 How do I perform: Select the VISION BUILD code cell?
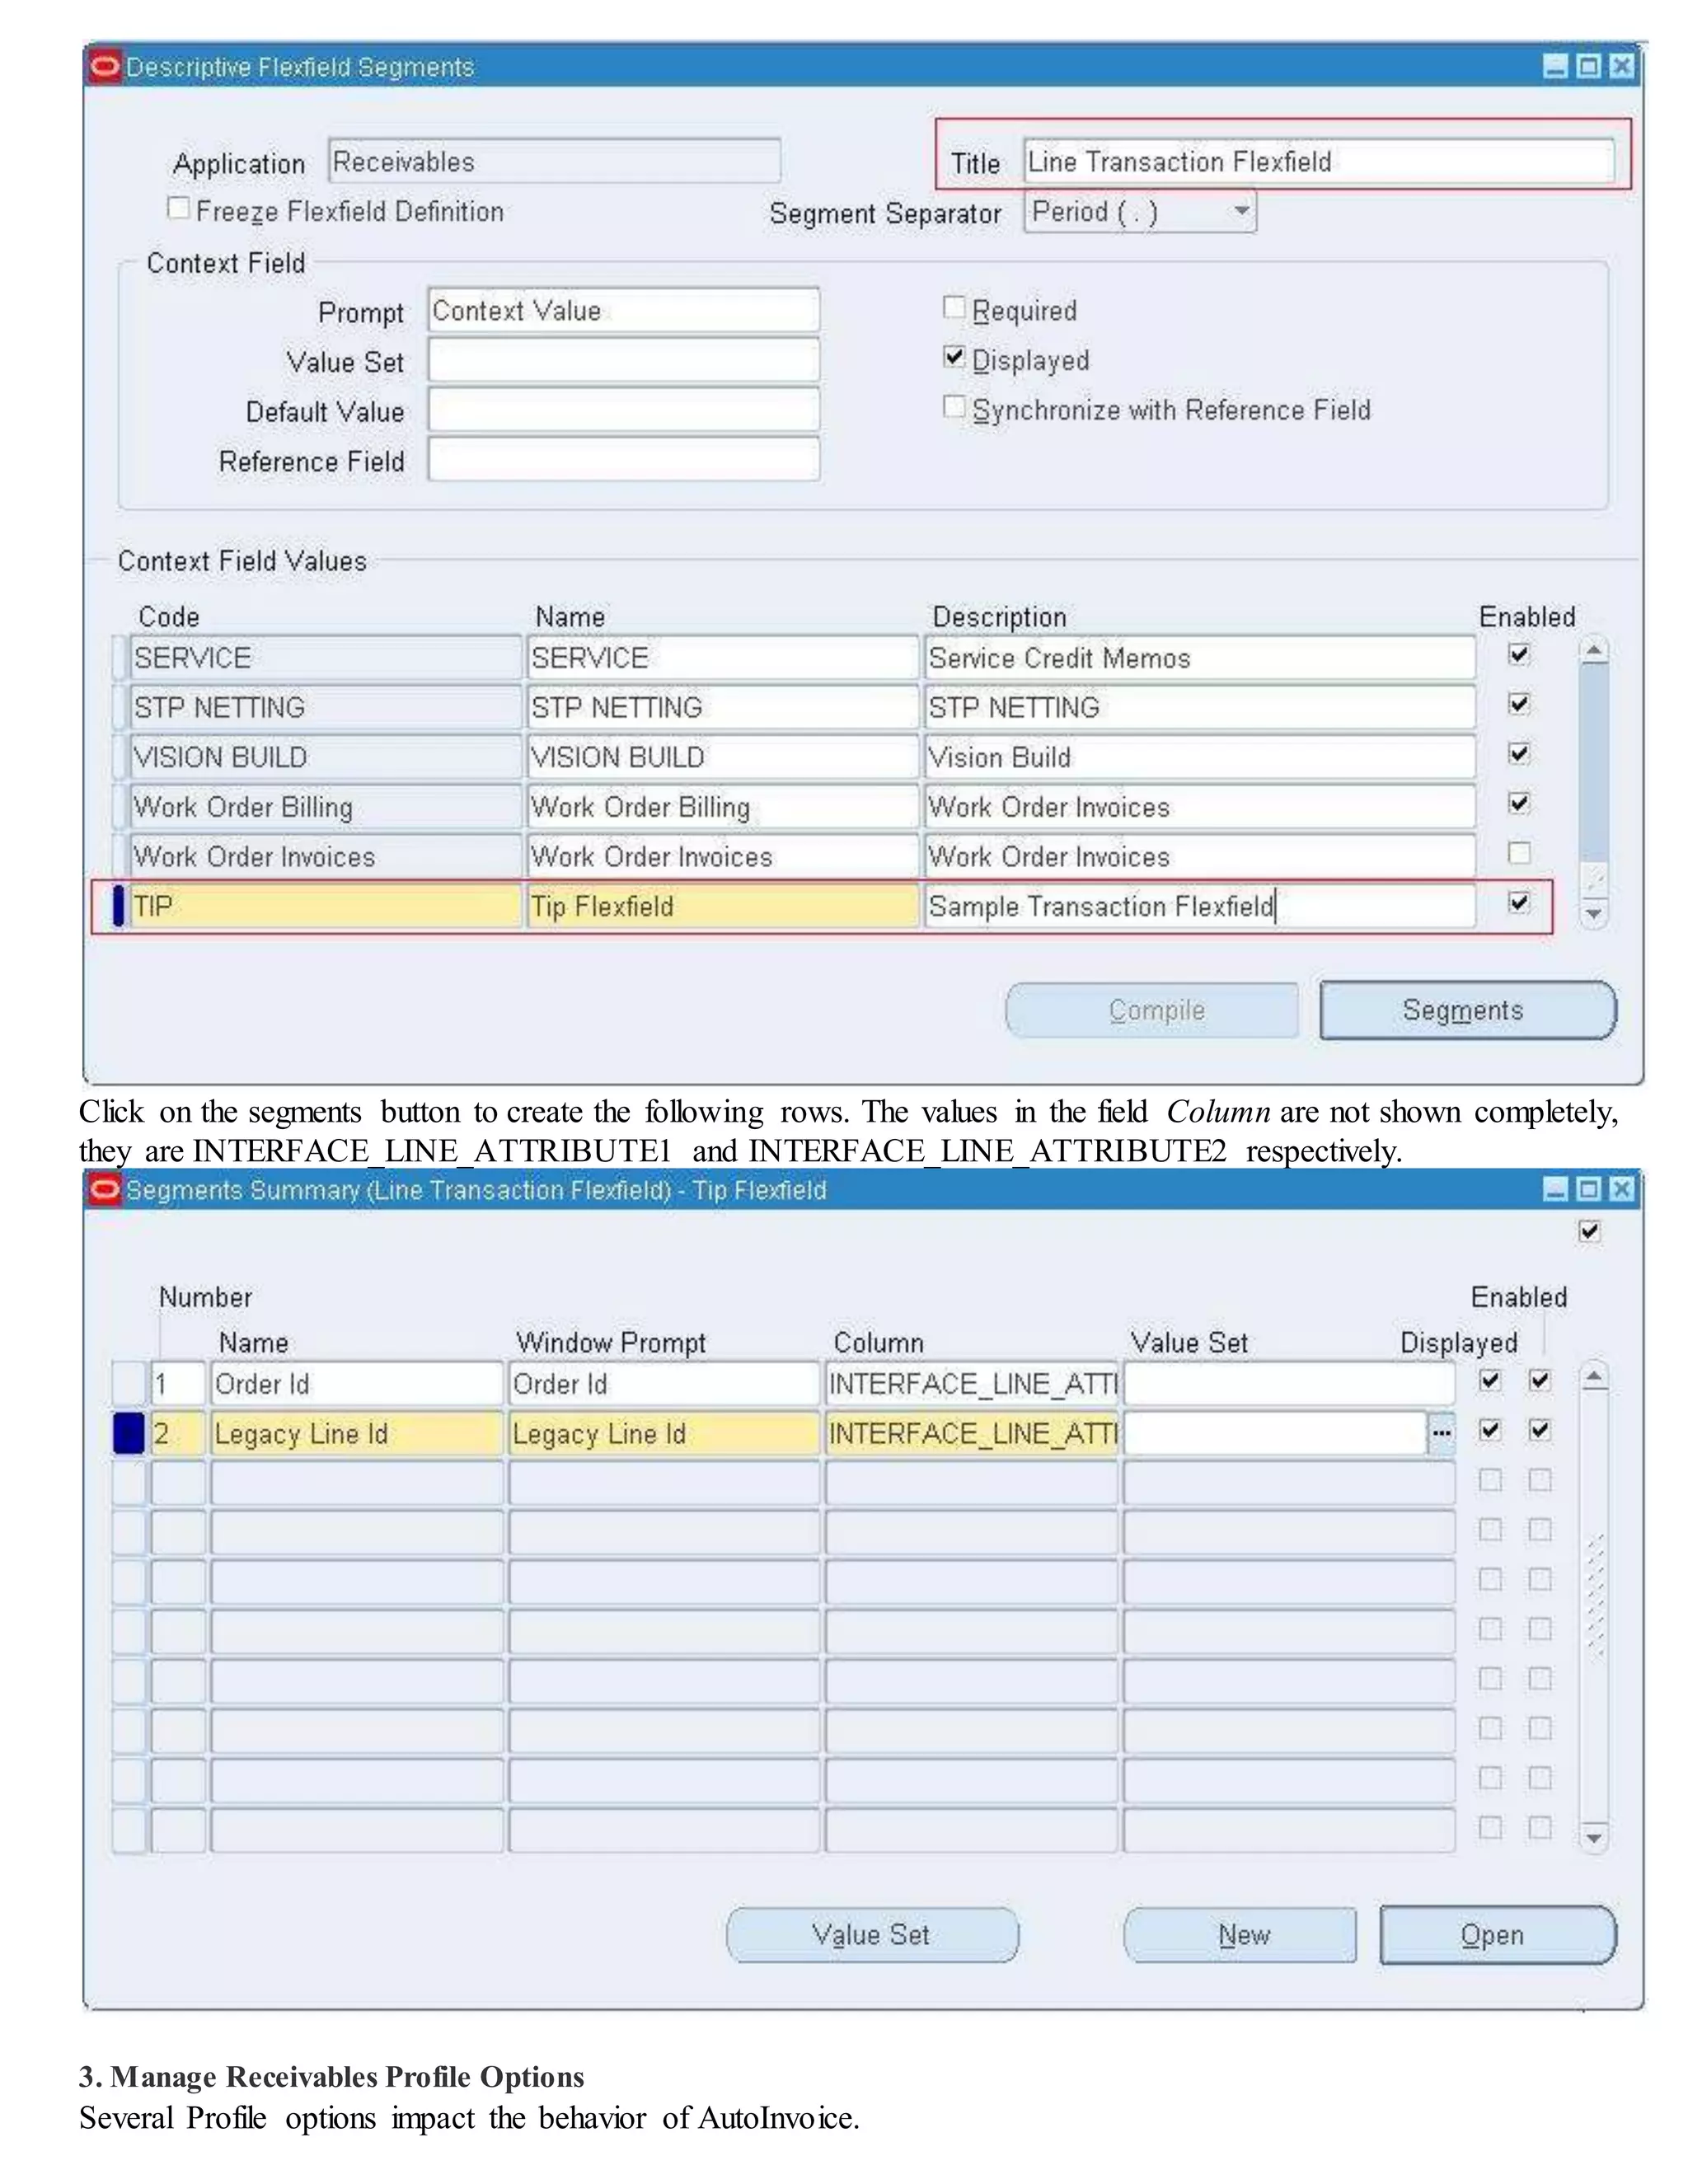click(x=326, y=757)
